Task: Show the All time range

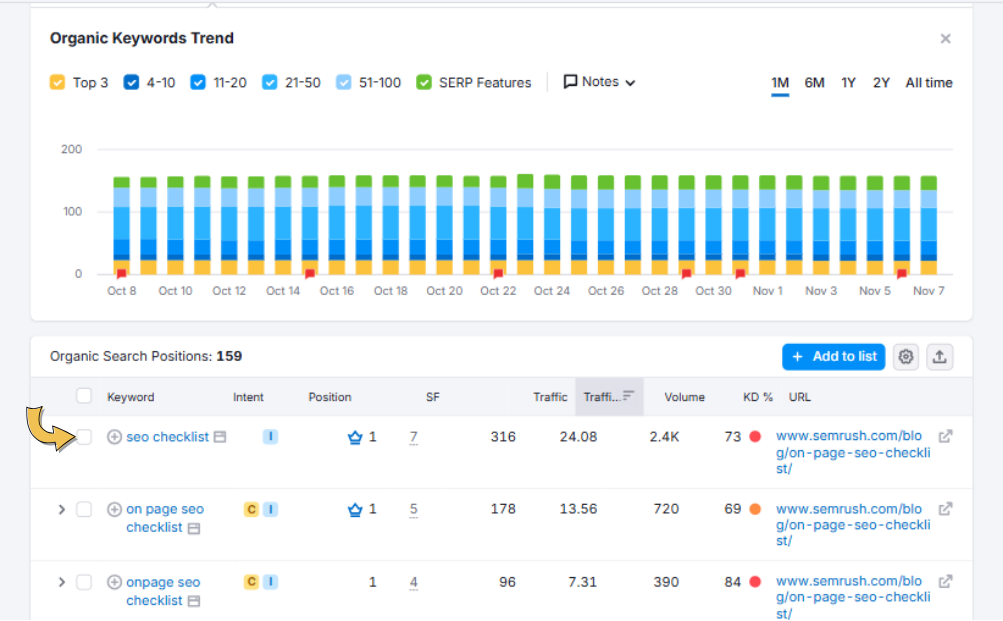Action: pos(929,83)
